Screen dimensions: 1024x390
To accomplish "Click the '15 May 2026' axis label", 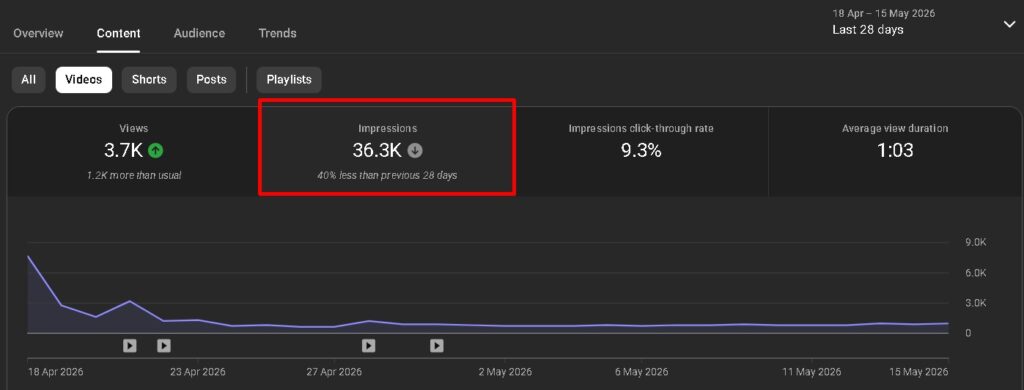I will (919, 372).
